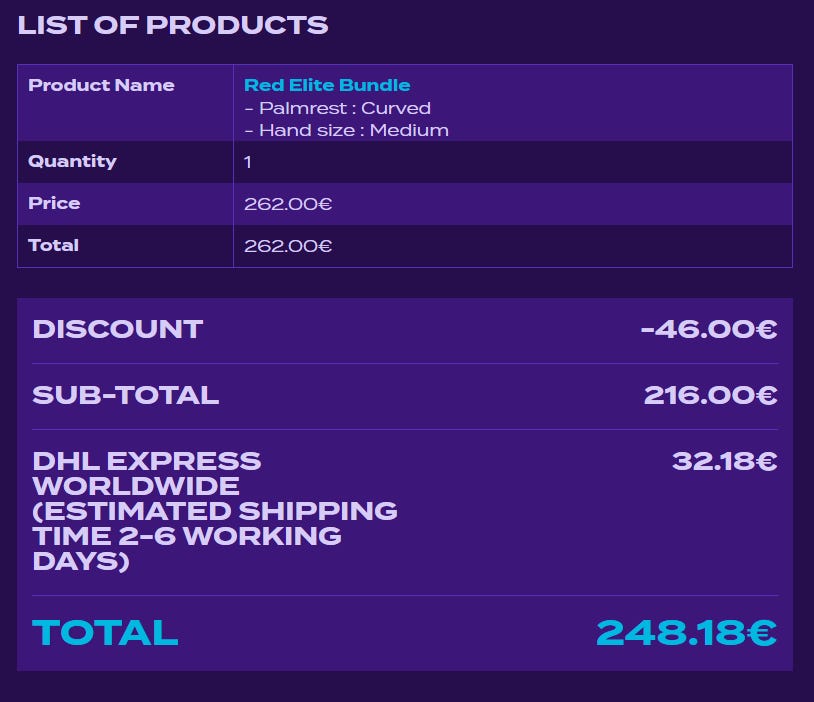Screen dimensions: 814x702
Task: Click the 248.18€ grand total
Action: (686, 632)
